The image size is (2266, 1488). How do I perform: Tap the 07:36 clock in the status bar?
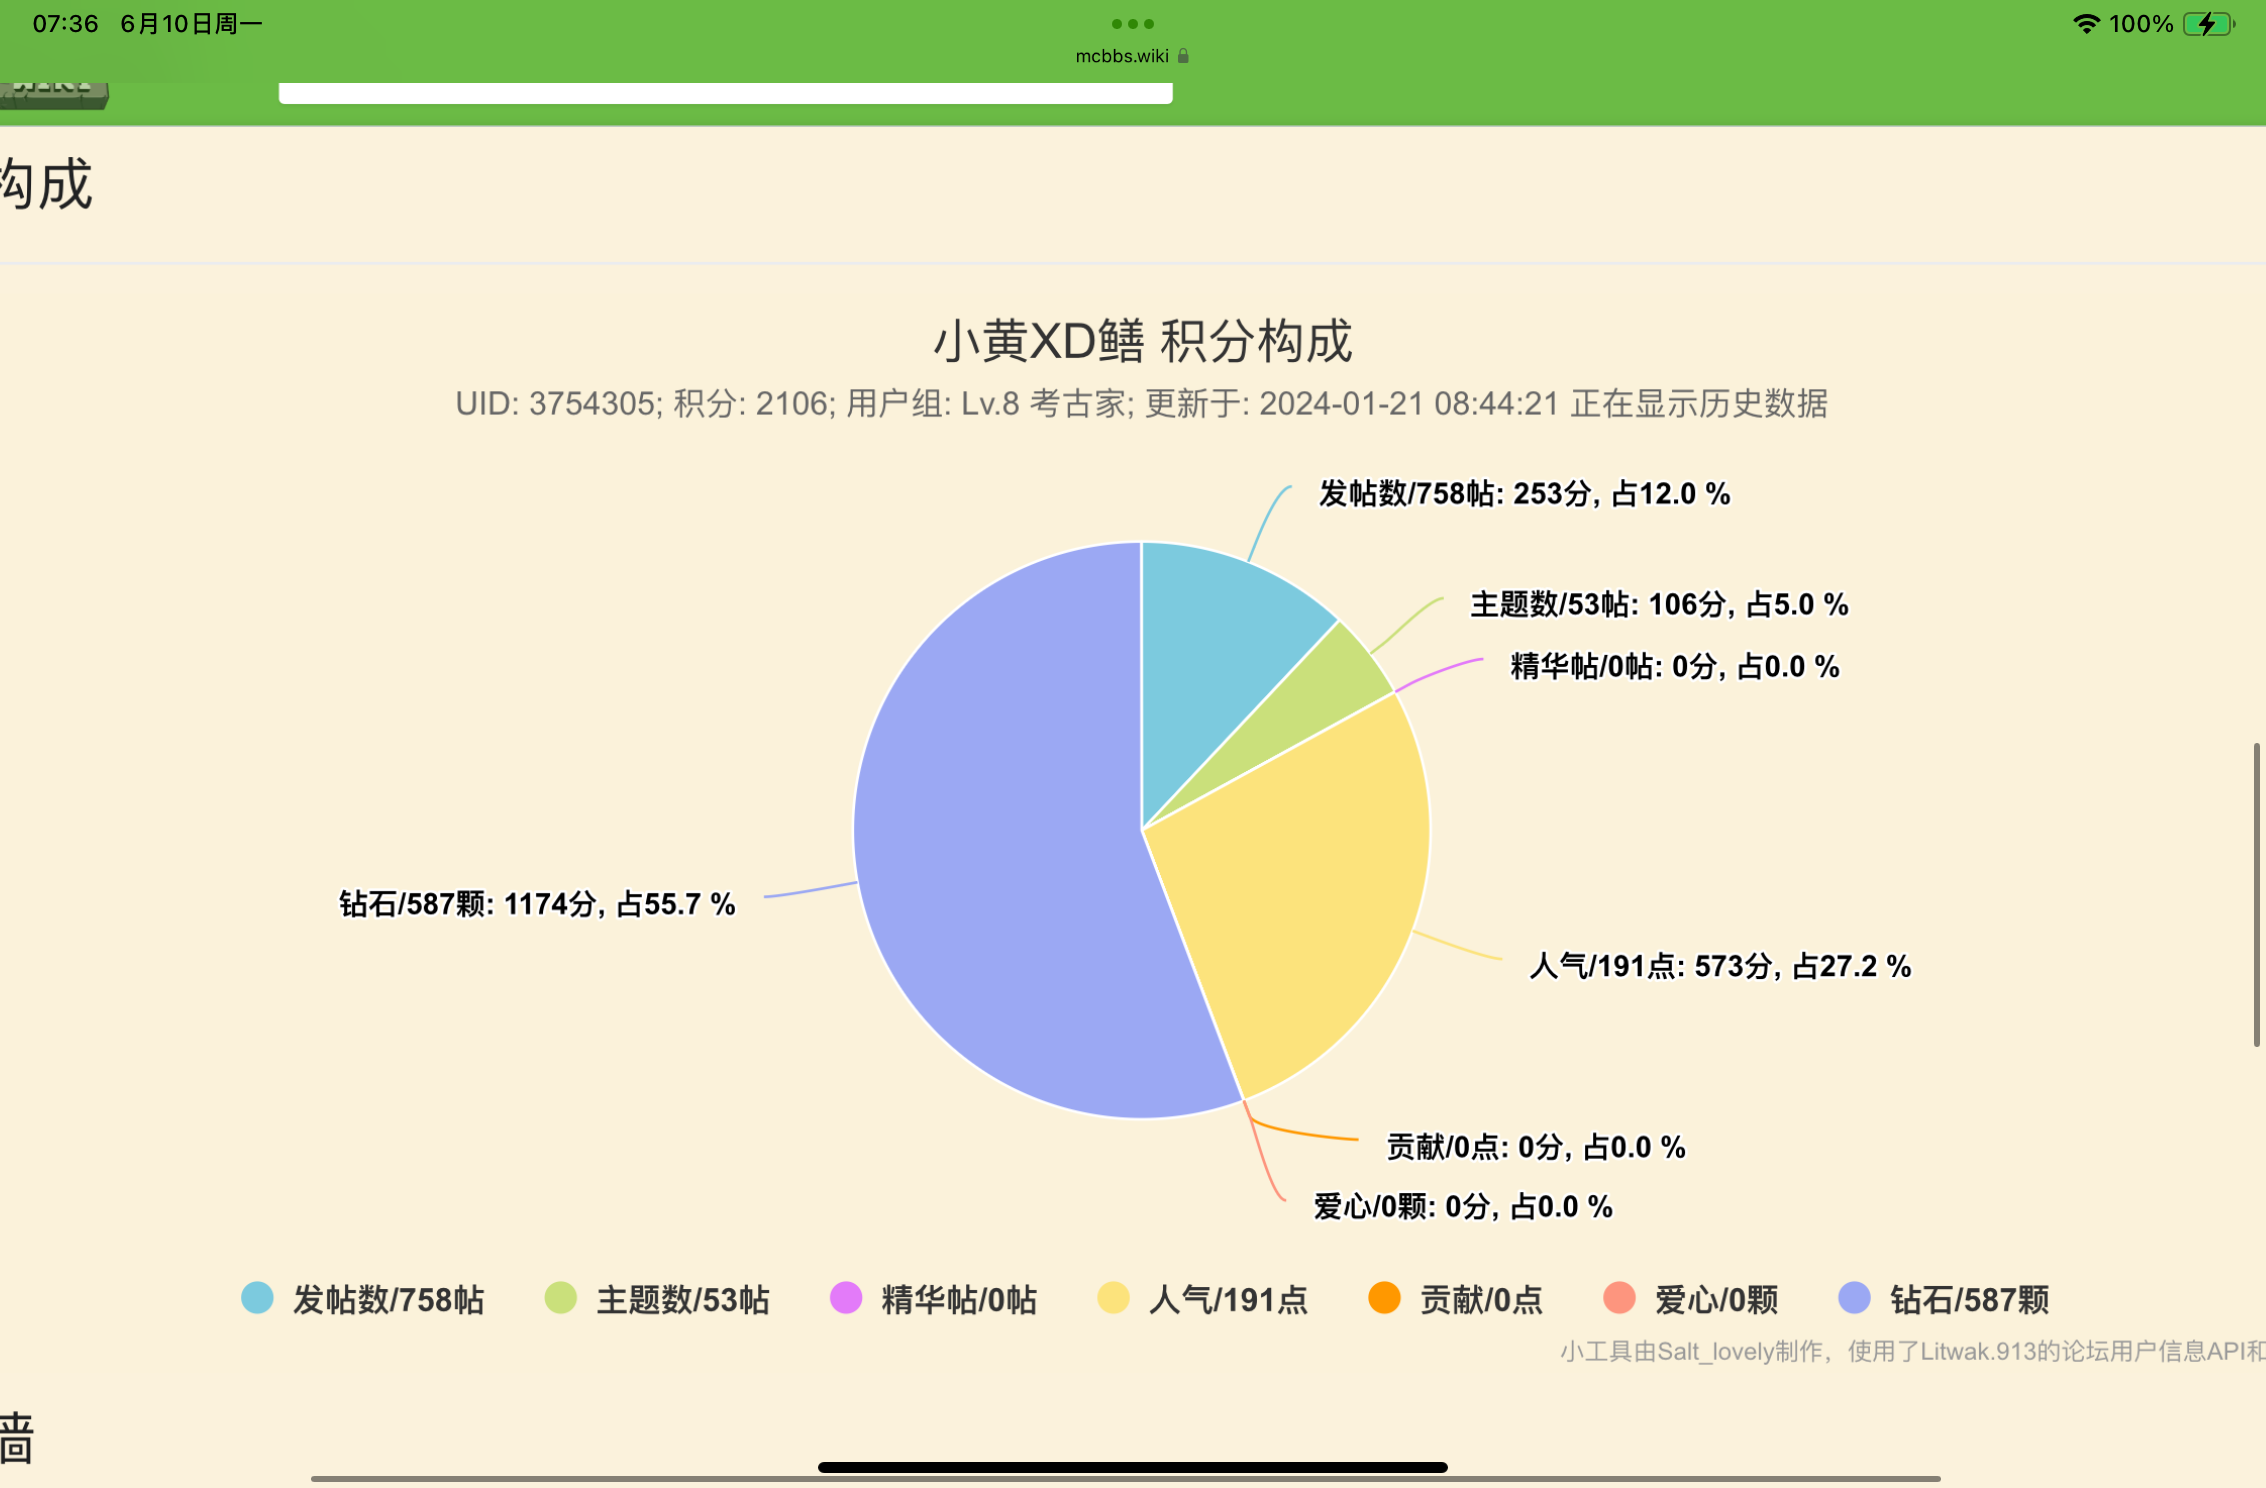(x=65, y=24)
